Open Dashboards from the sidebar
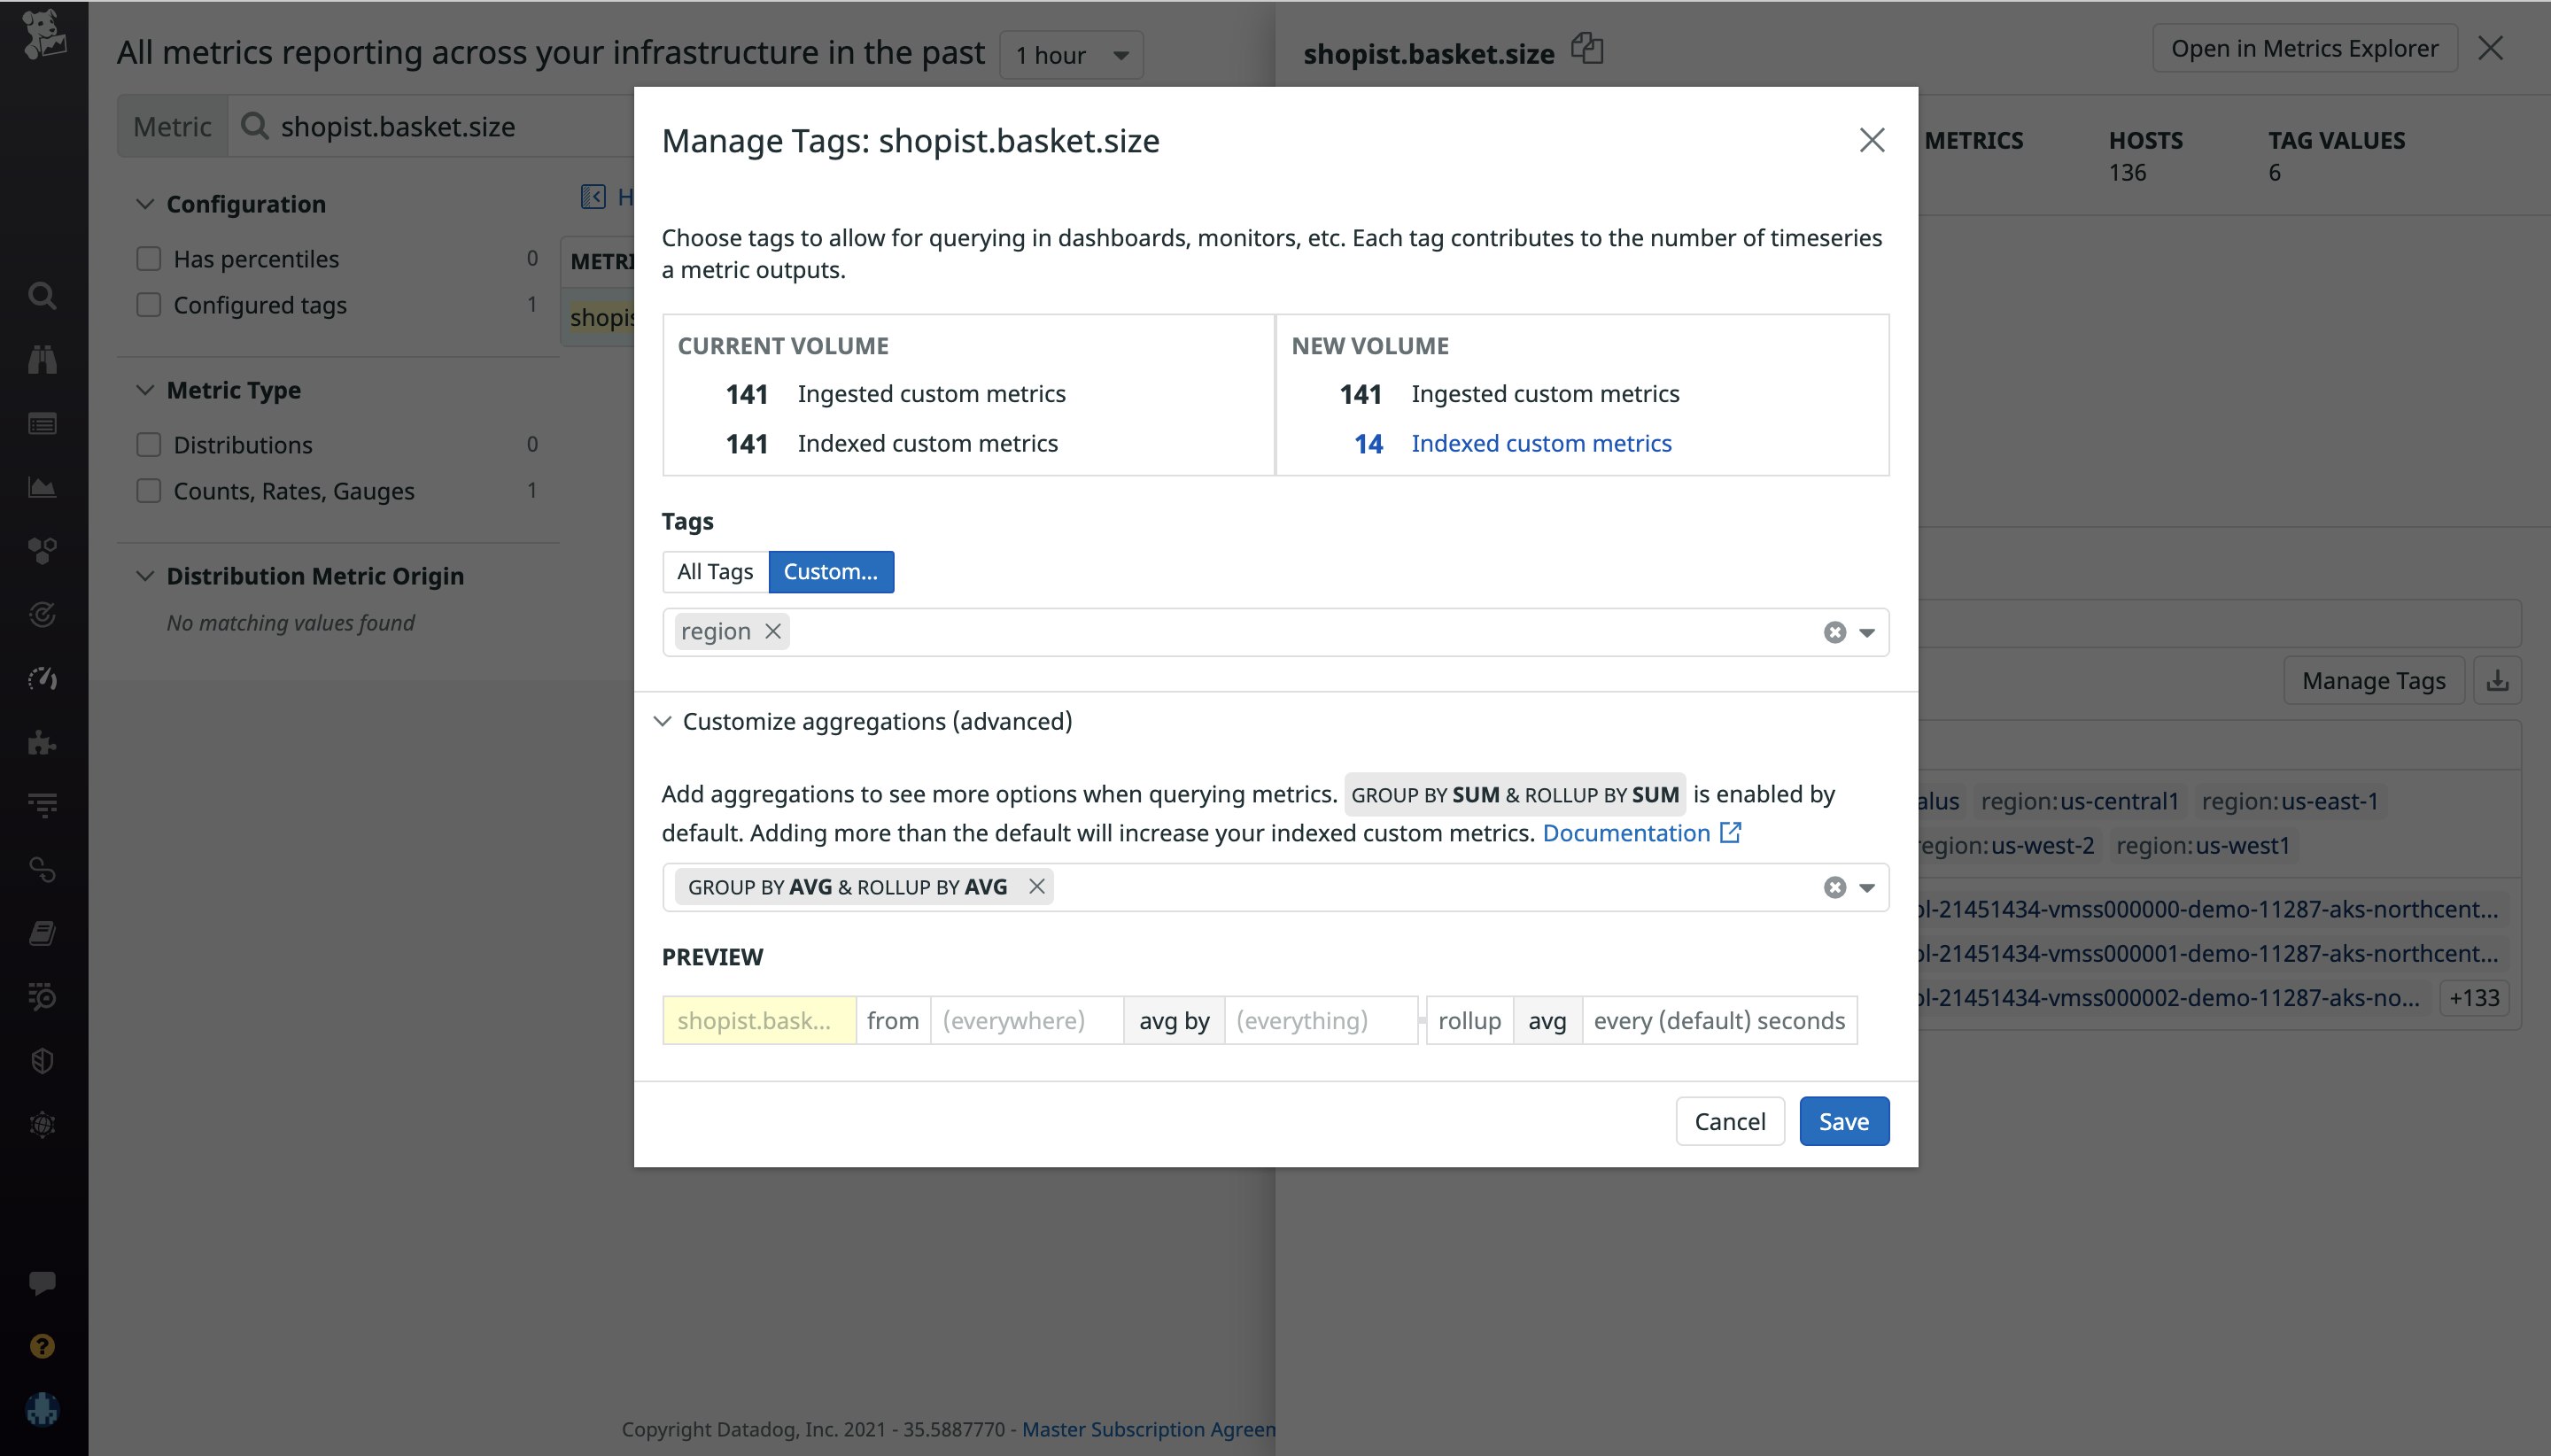Viewport: 2551px width, 1456px height. pyautogui.click(x=42, y=487)
